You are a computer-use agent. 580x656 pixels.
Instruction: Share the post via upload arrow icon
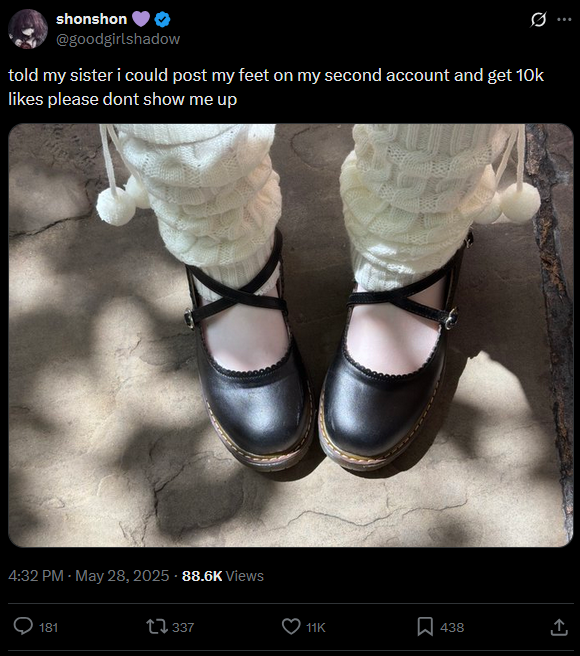559,627
